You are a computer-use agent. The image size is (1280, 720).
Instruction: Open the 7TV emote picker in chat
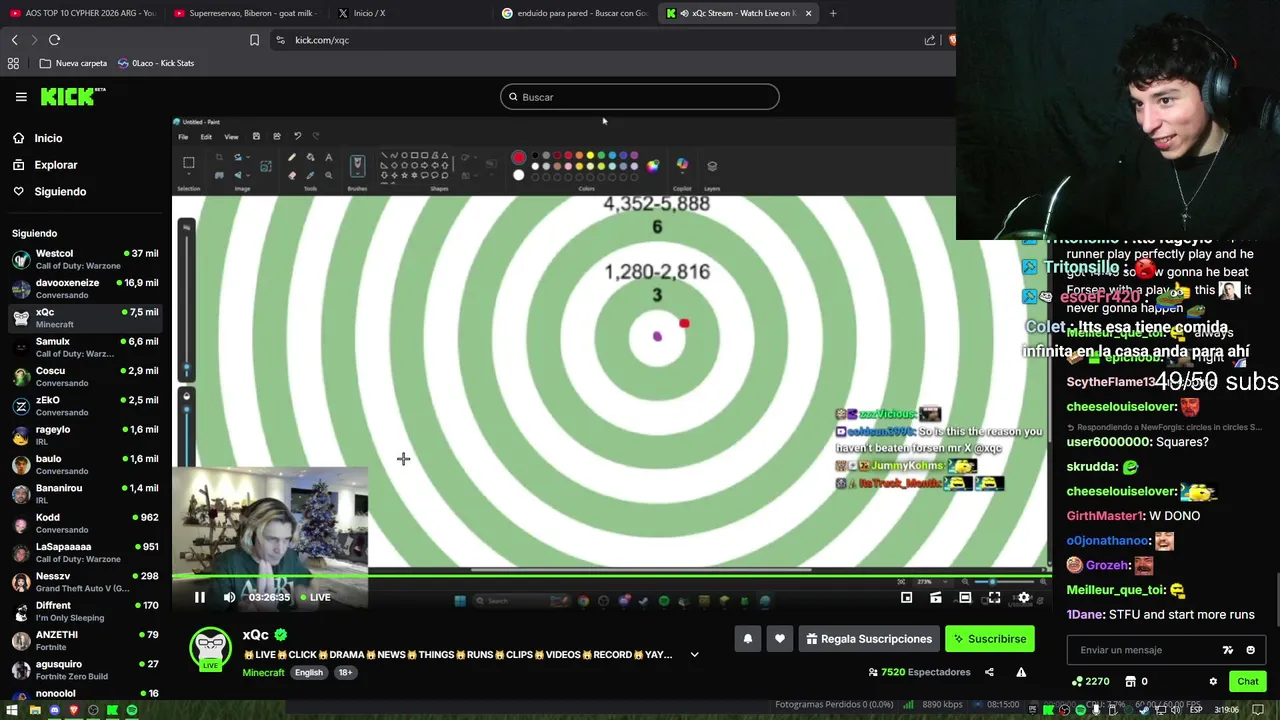point(1228,650)
